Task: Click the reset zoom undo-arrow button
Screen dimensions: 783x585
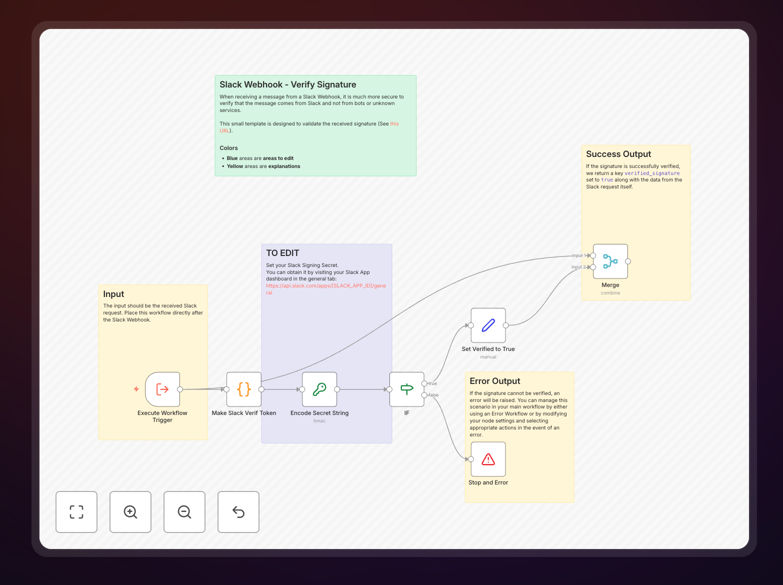Action: click(x=238, y=512)
